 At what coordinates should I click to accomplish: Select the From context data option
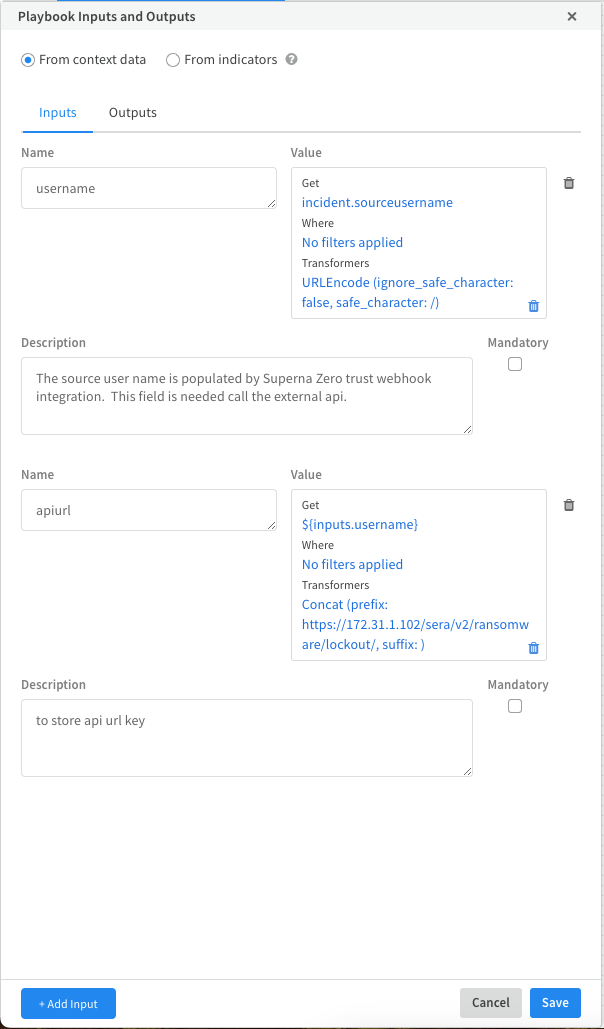[29, 59]
